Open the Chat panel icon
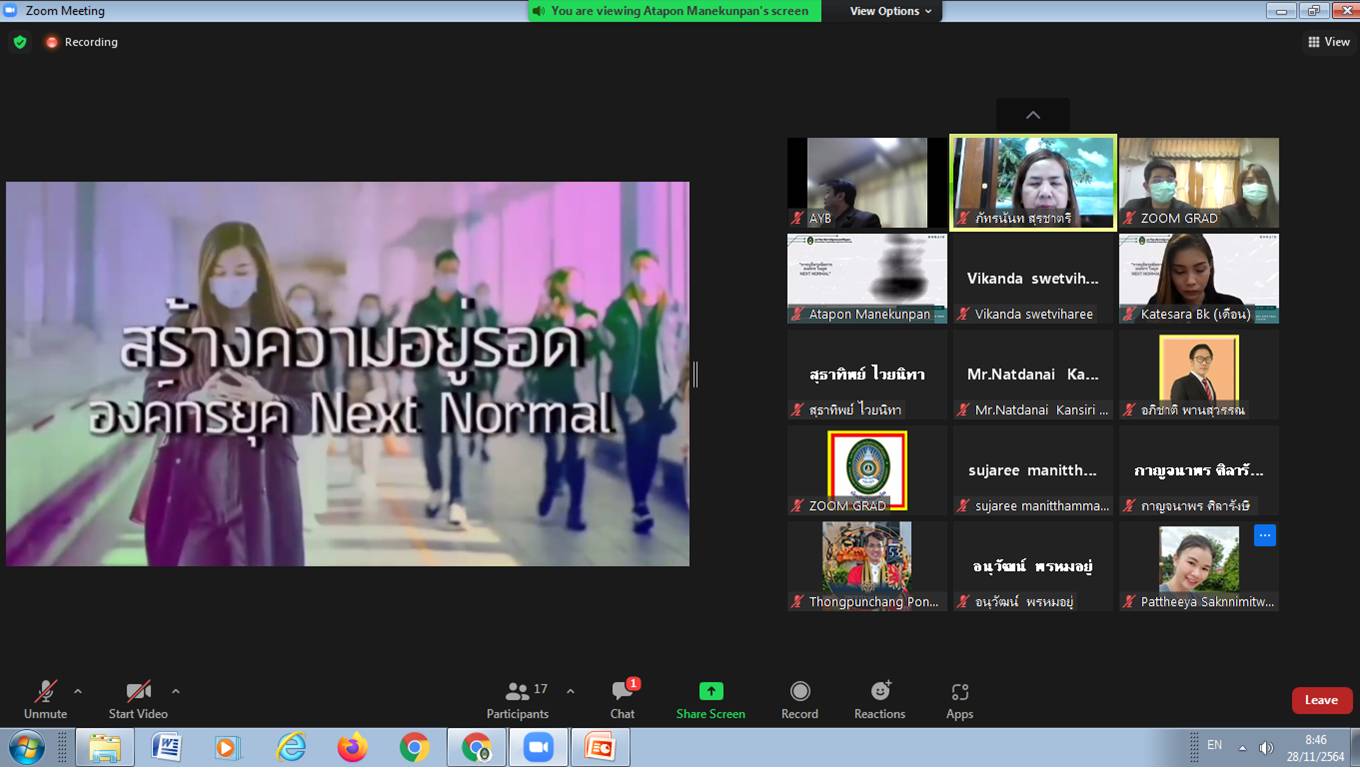The width and height of the screenshot is (1360, 774). coord(622,691)
